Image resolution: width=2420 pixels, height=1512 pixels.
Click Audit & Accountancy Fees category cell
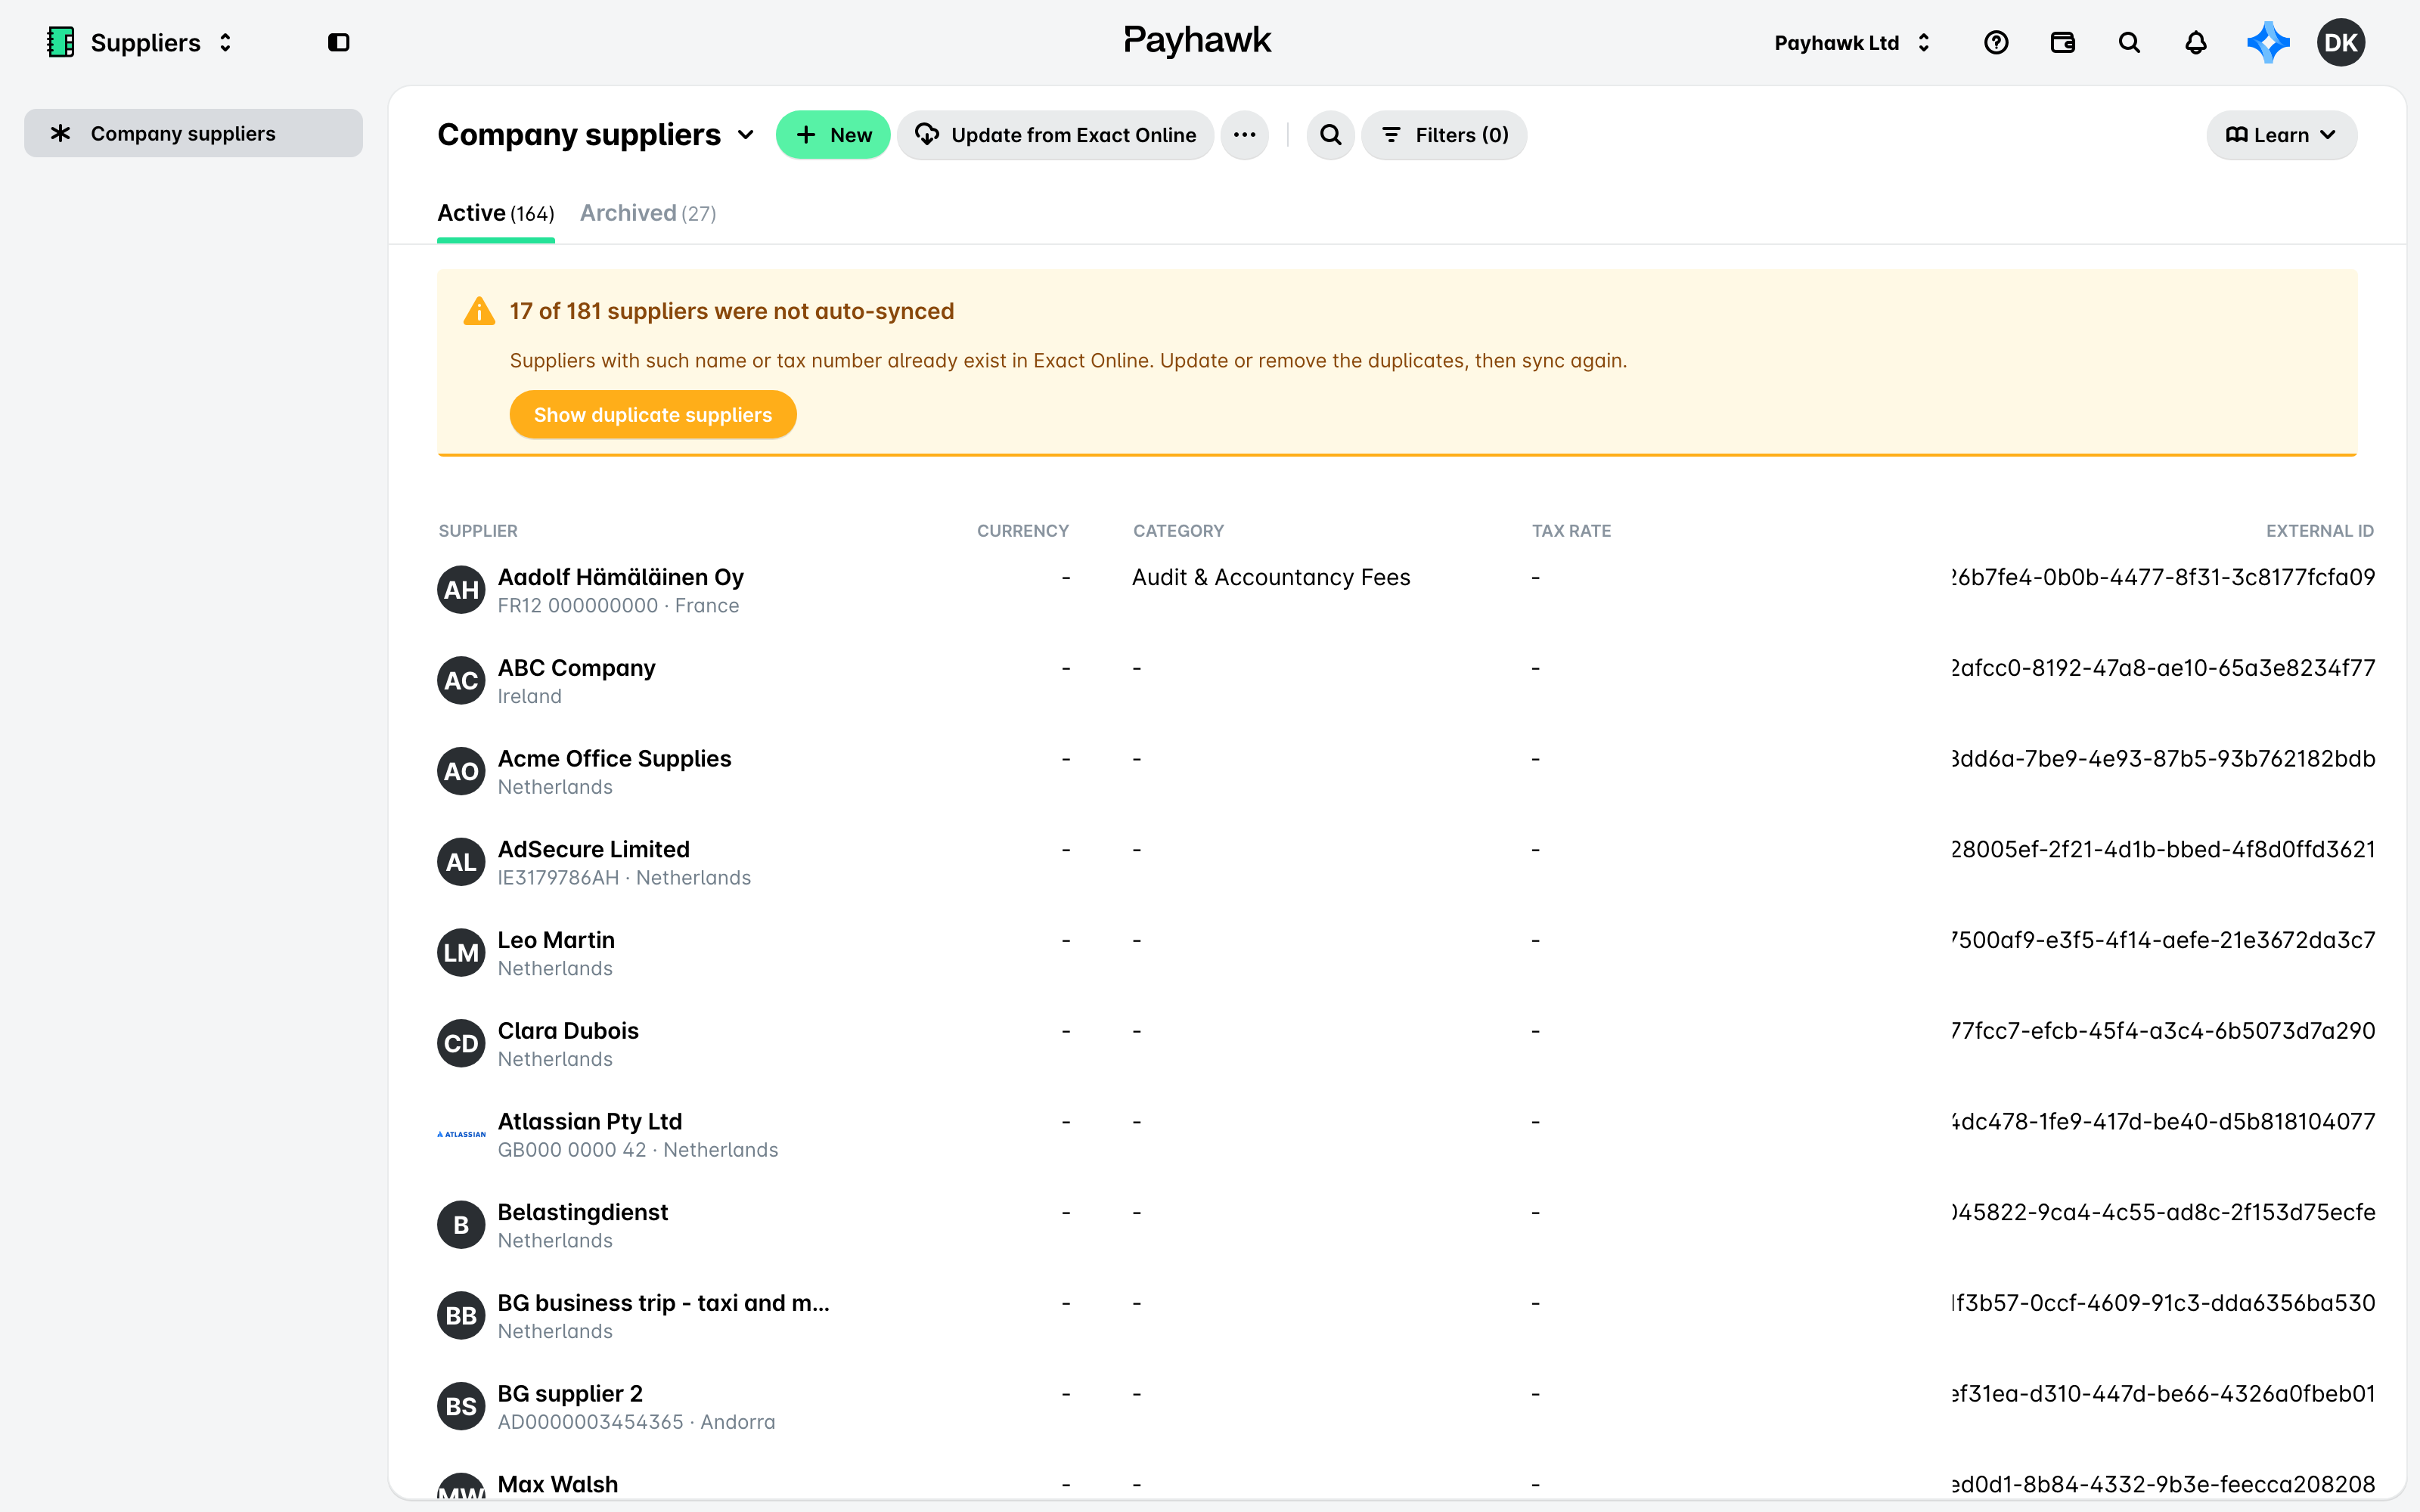point(1271,577)
